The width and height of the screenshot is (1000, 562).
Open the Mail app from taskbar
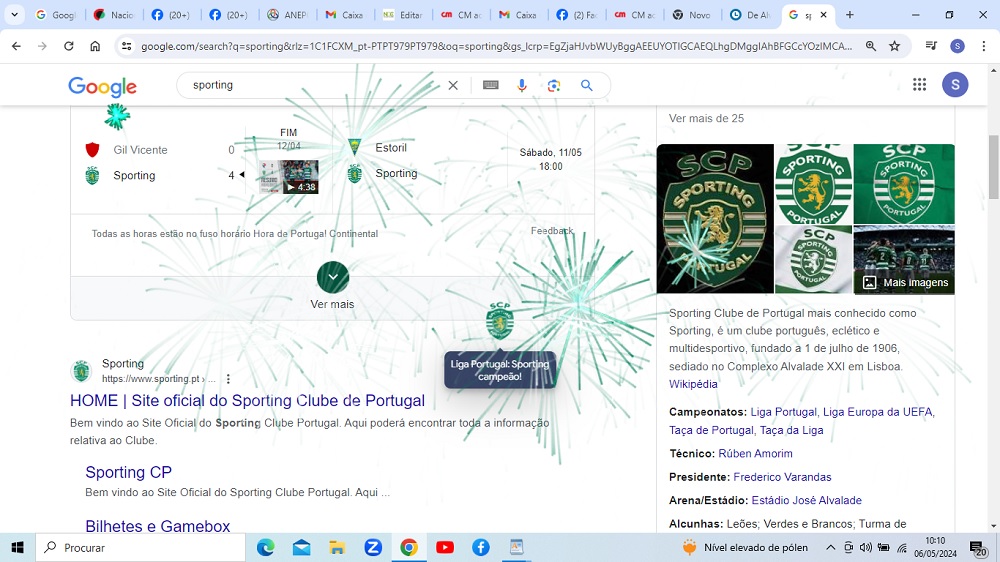click(302, 547)
